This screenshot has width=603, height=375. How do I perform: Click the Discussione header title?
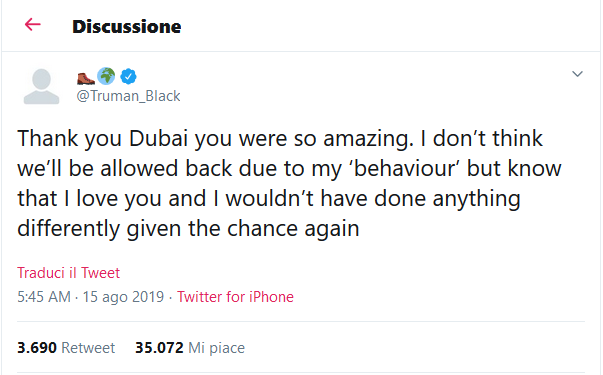pyautogui.click(x=127, y=27)
